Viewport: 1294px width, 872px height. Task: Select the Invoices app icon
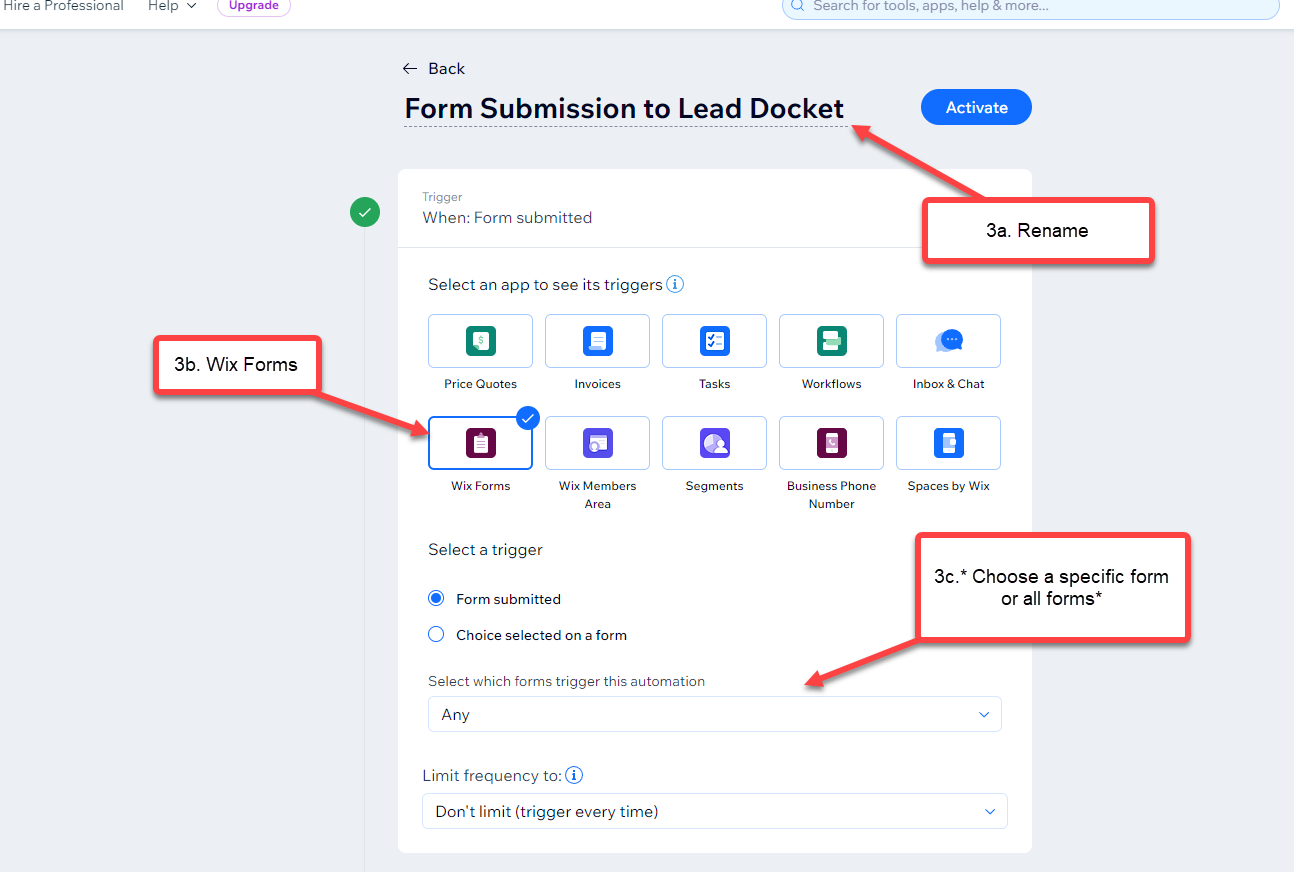click(x=597, y=341)
